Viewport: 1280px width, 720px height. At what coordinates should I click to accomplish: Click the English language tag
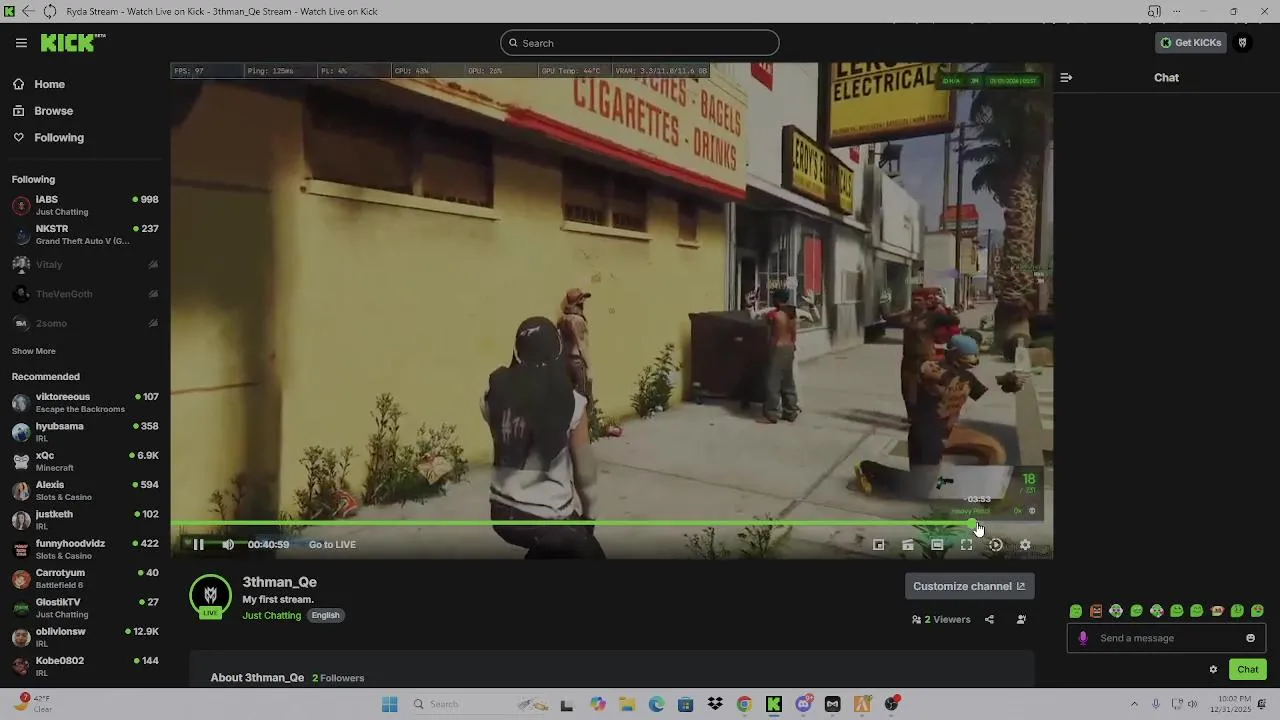325,616
